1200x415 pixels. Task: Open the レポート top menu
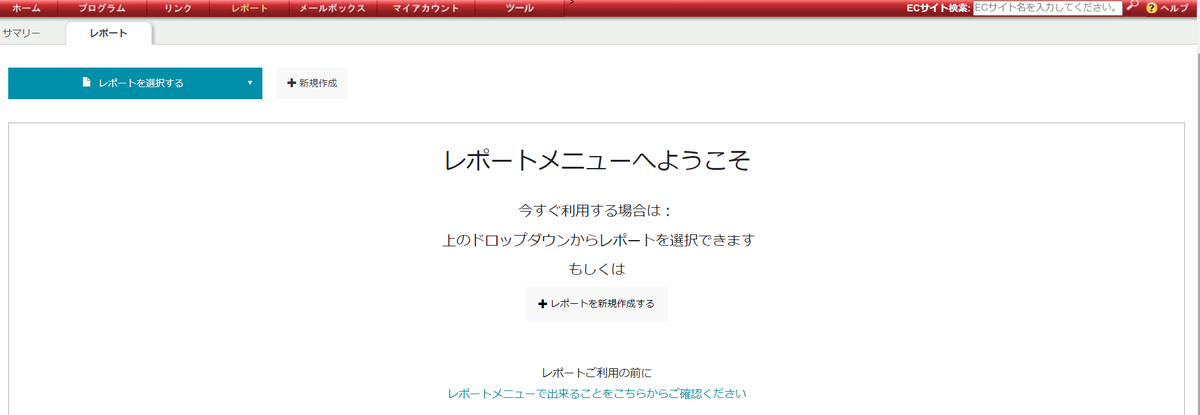pyautogui.click(x=249, y=8)
